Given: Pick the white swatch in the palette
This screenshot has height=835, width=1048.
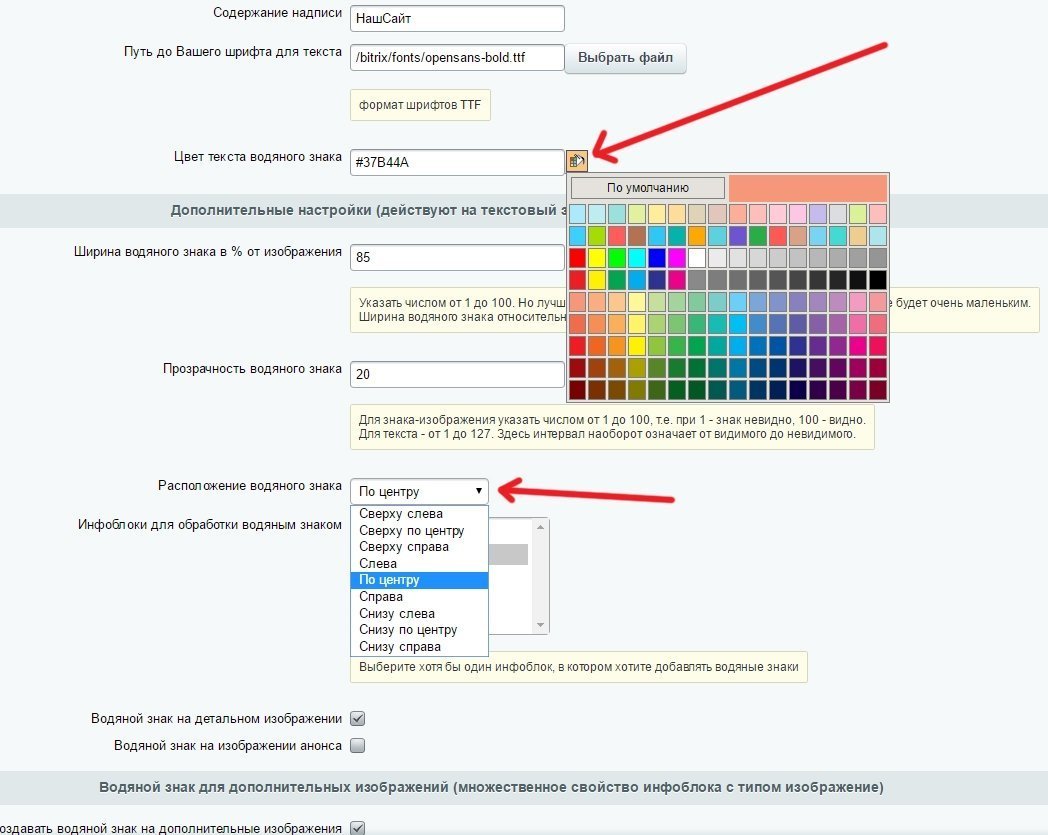Looking at the screenshot, I should 698,257.
